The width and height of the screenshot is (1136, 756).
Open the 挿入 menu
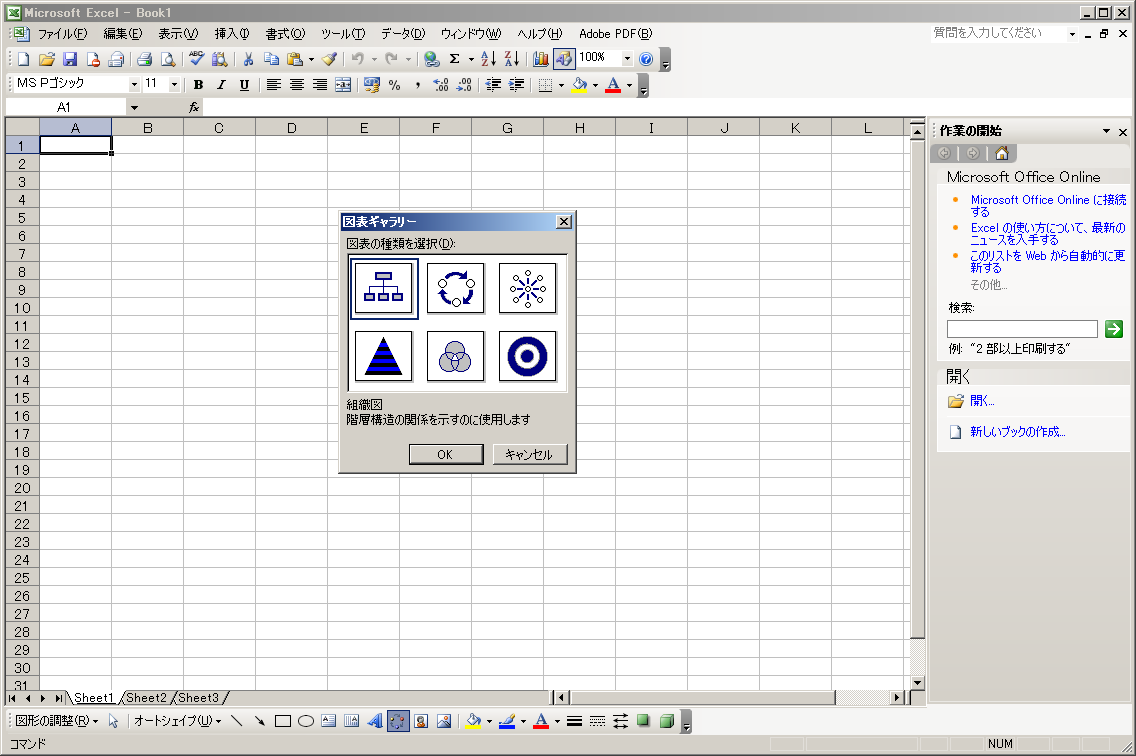click(231, 34)
